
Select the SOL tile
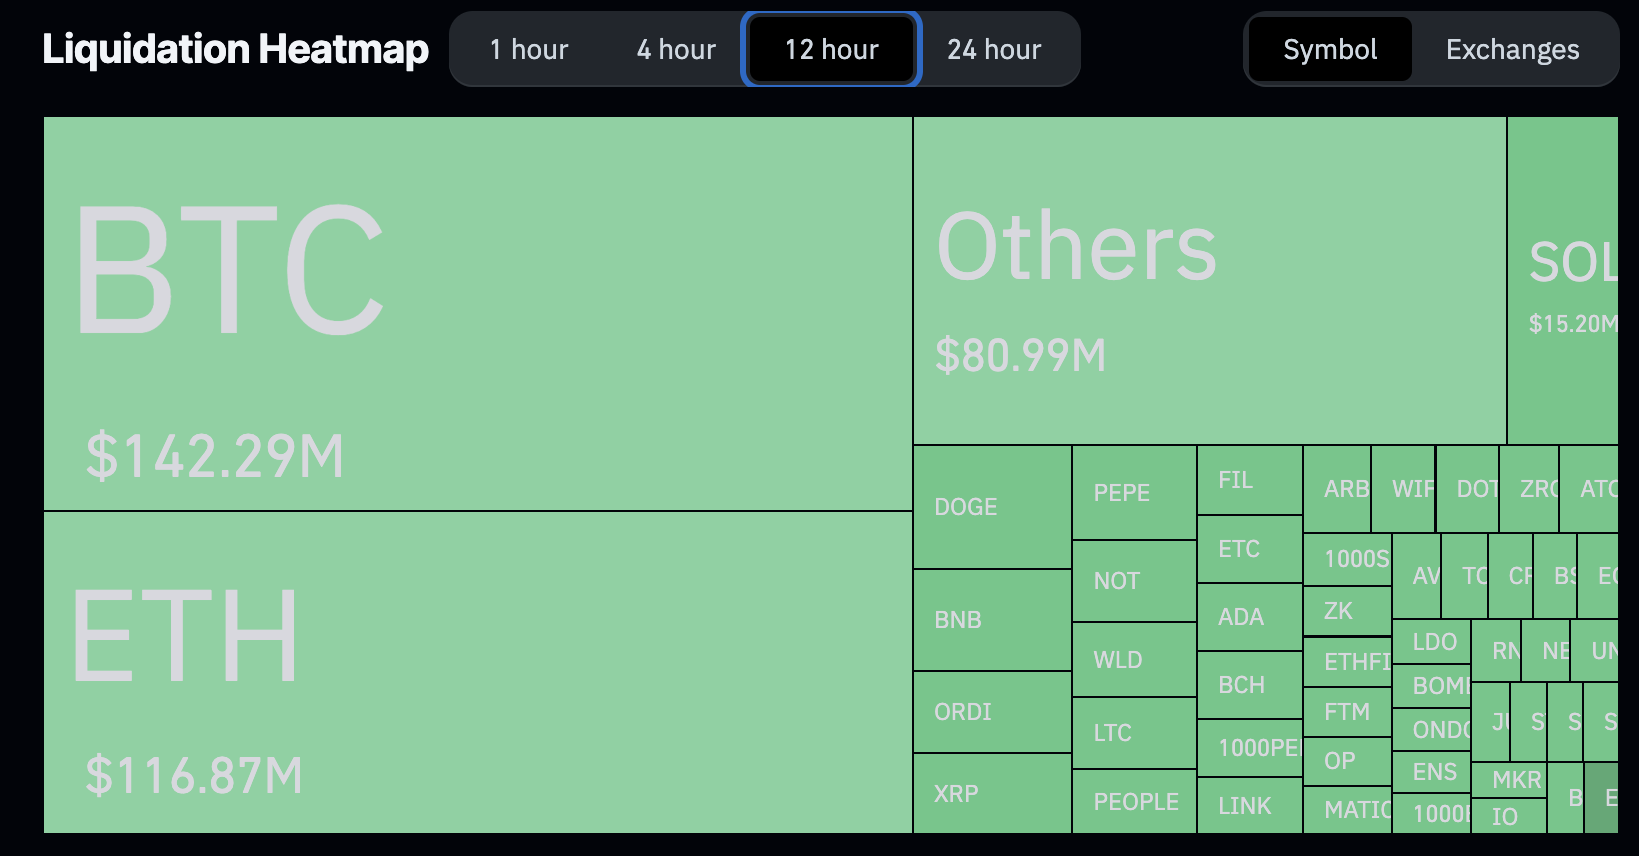pyautogui.click(x=1562, y=280)
